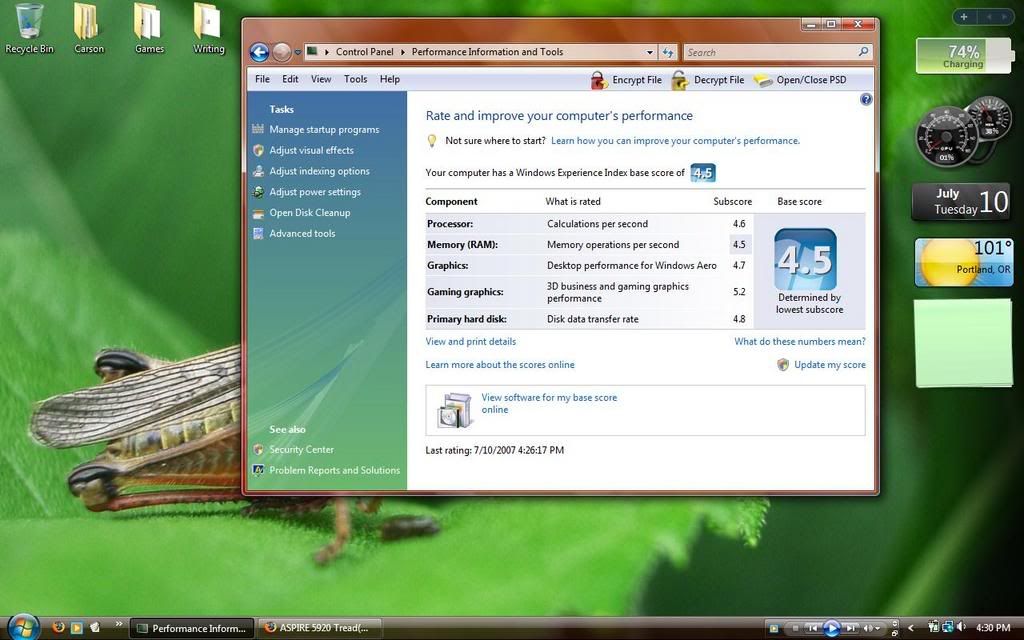Expand the Quick Launch overflow chevron
The image size is (1024, 640).
(119, 624)
